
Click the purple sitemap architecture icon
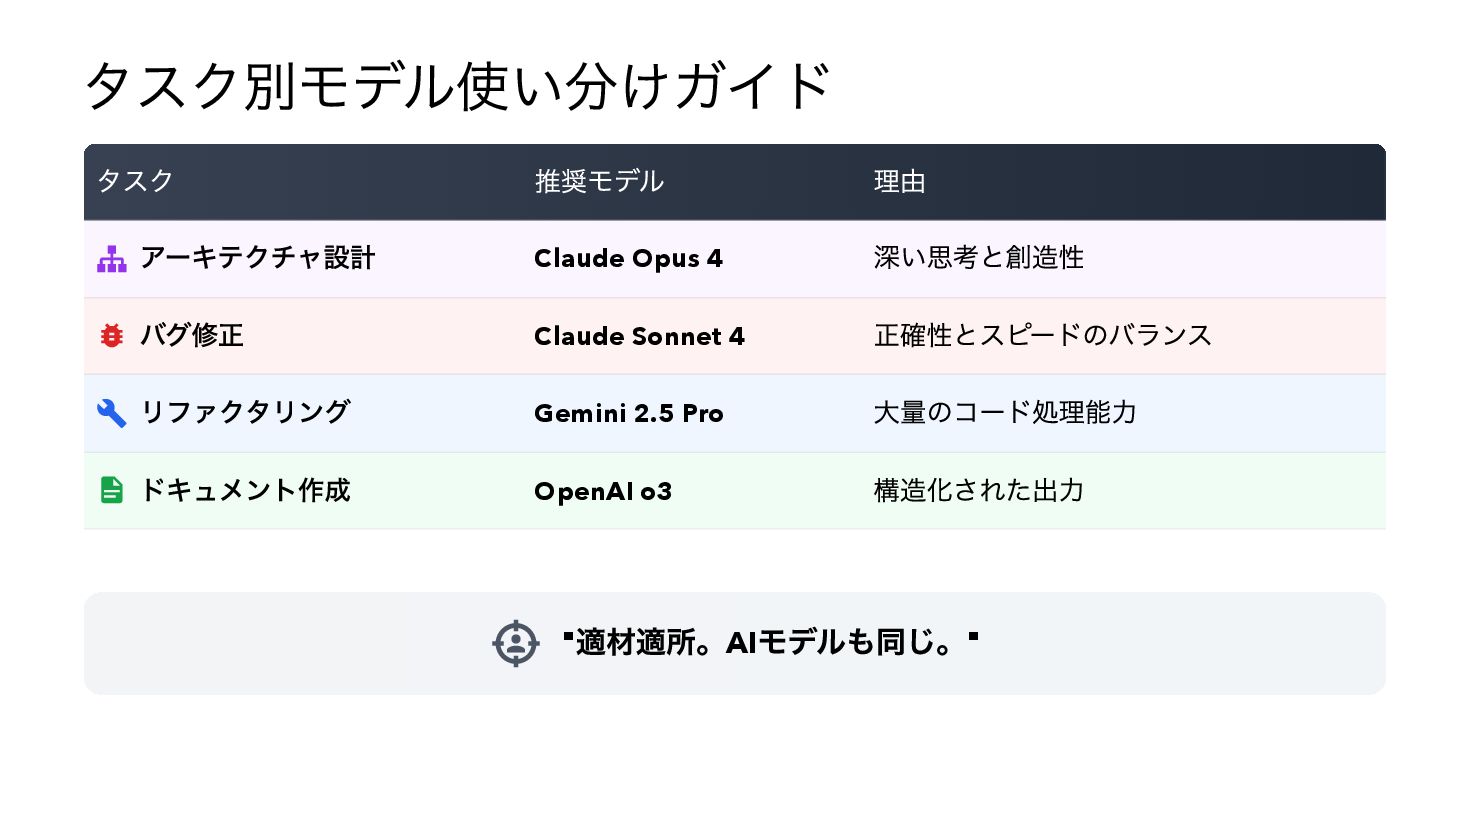click(112, 259)
